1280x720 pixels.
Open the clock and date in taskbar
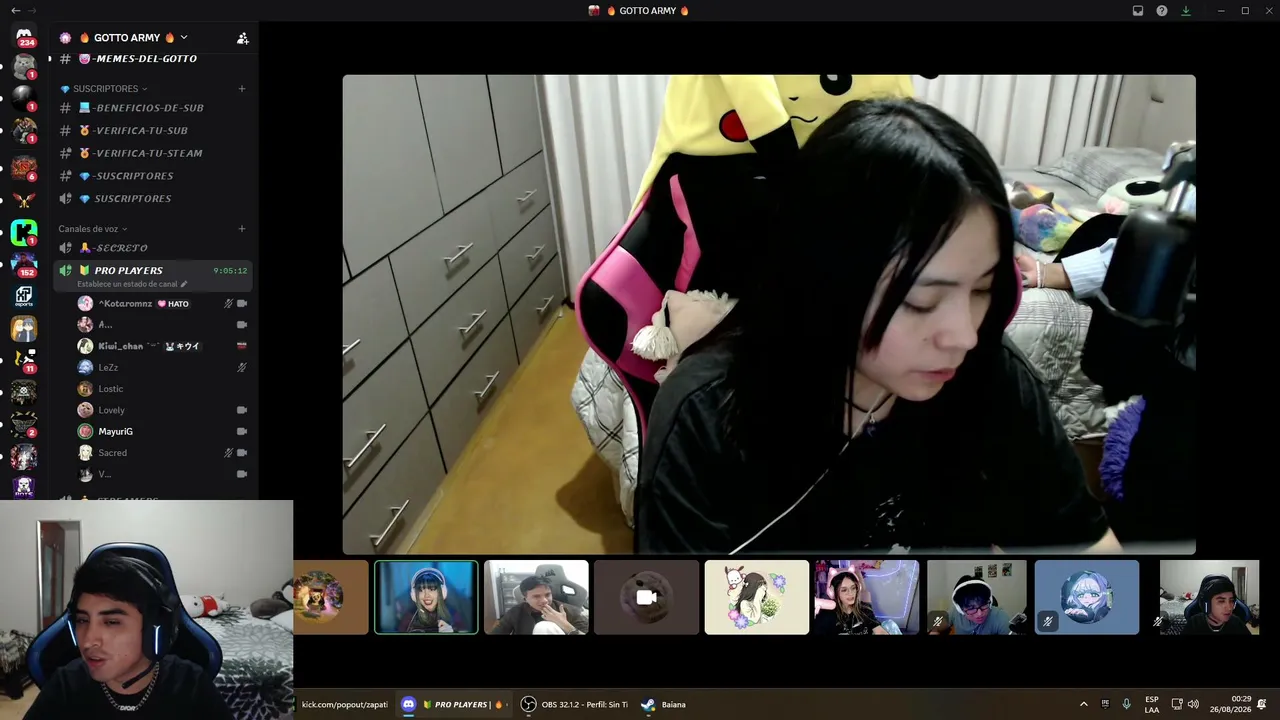(x=1230, y=704)
